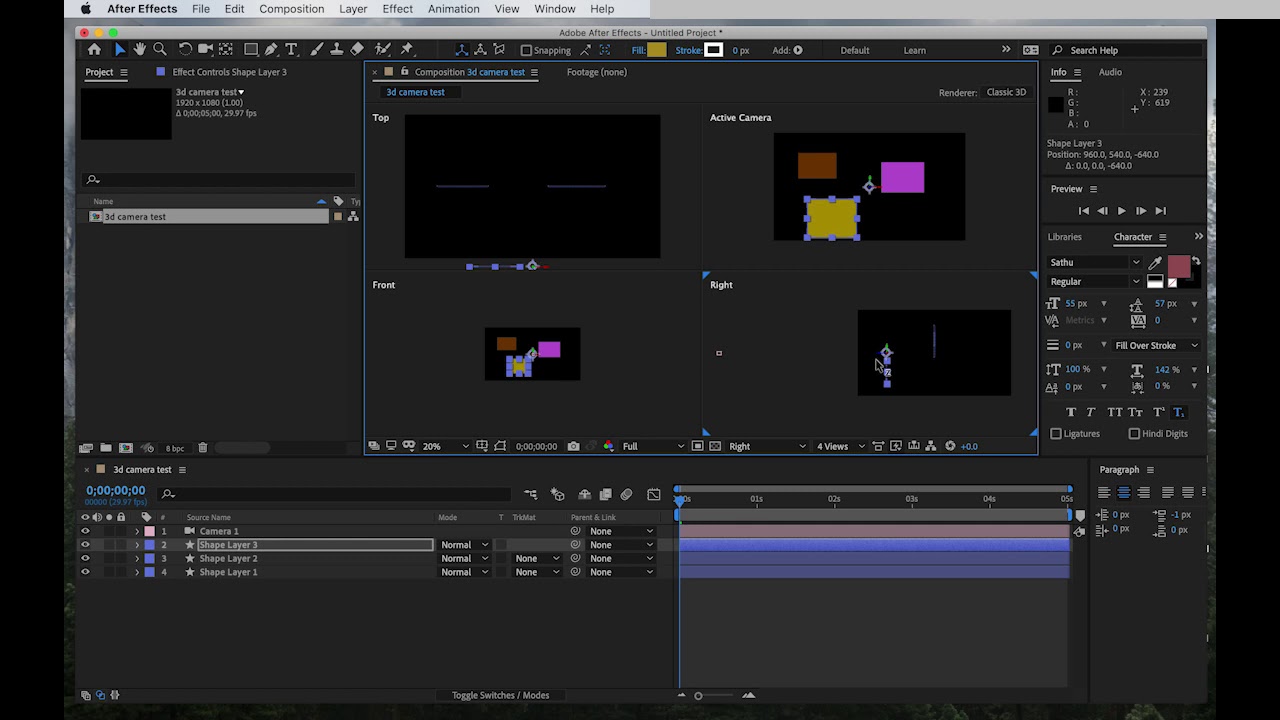Click the World Axis Mode icon

coord(480,50)
